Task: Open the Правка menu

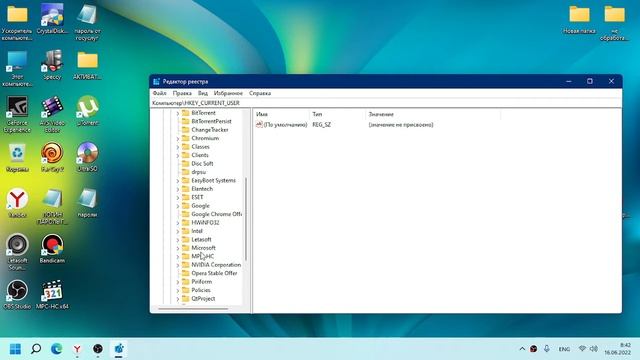Action: [182, 93]
